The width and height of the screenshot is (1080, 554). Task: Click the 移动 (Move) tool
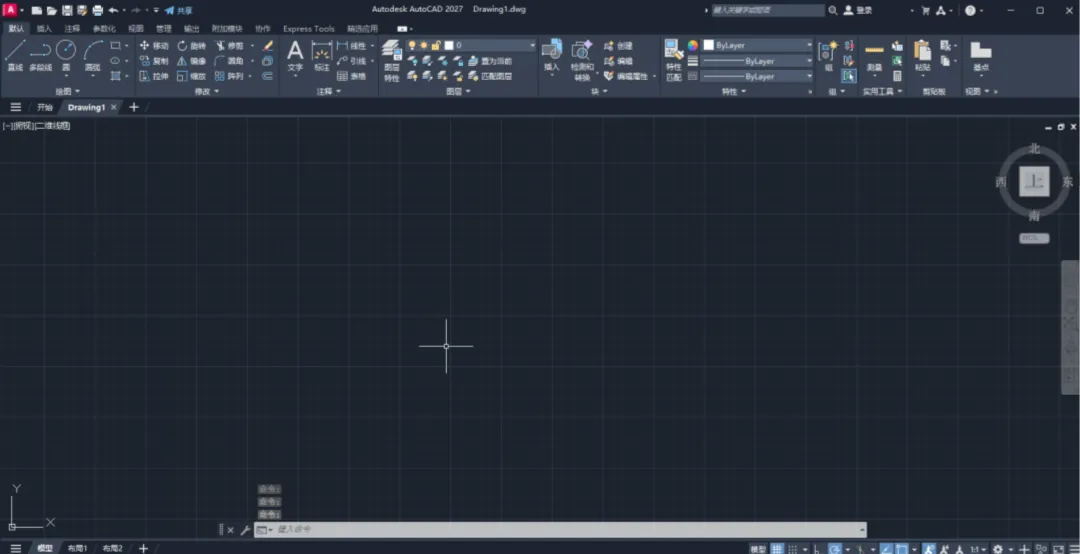coord(154,45)
